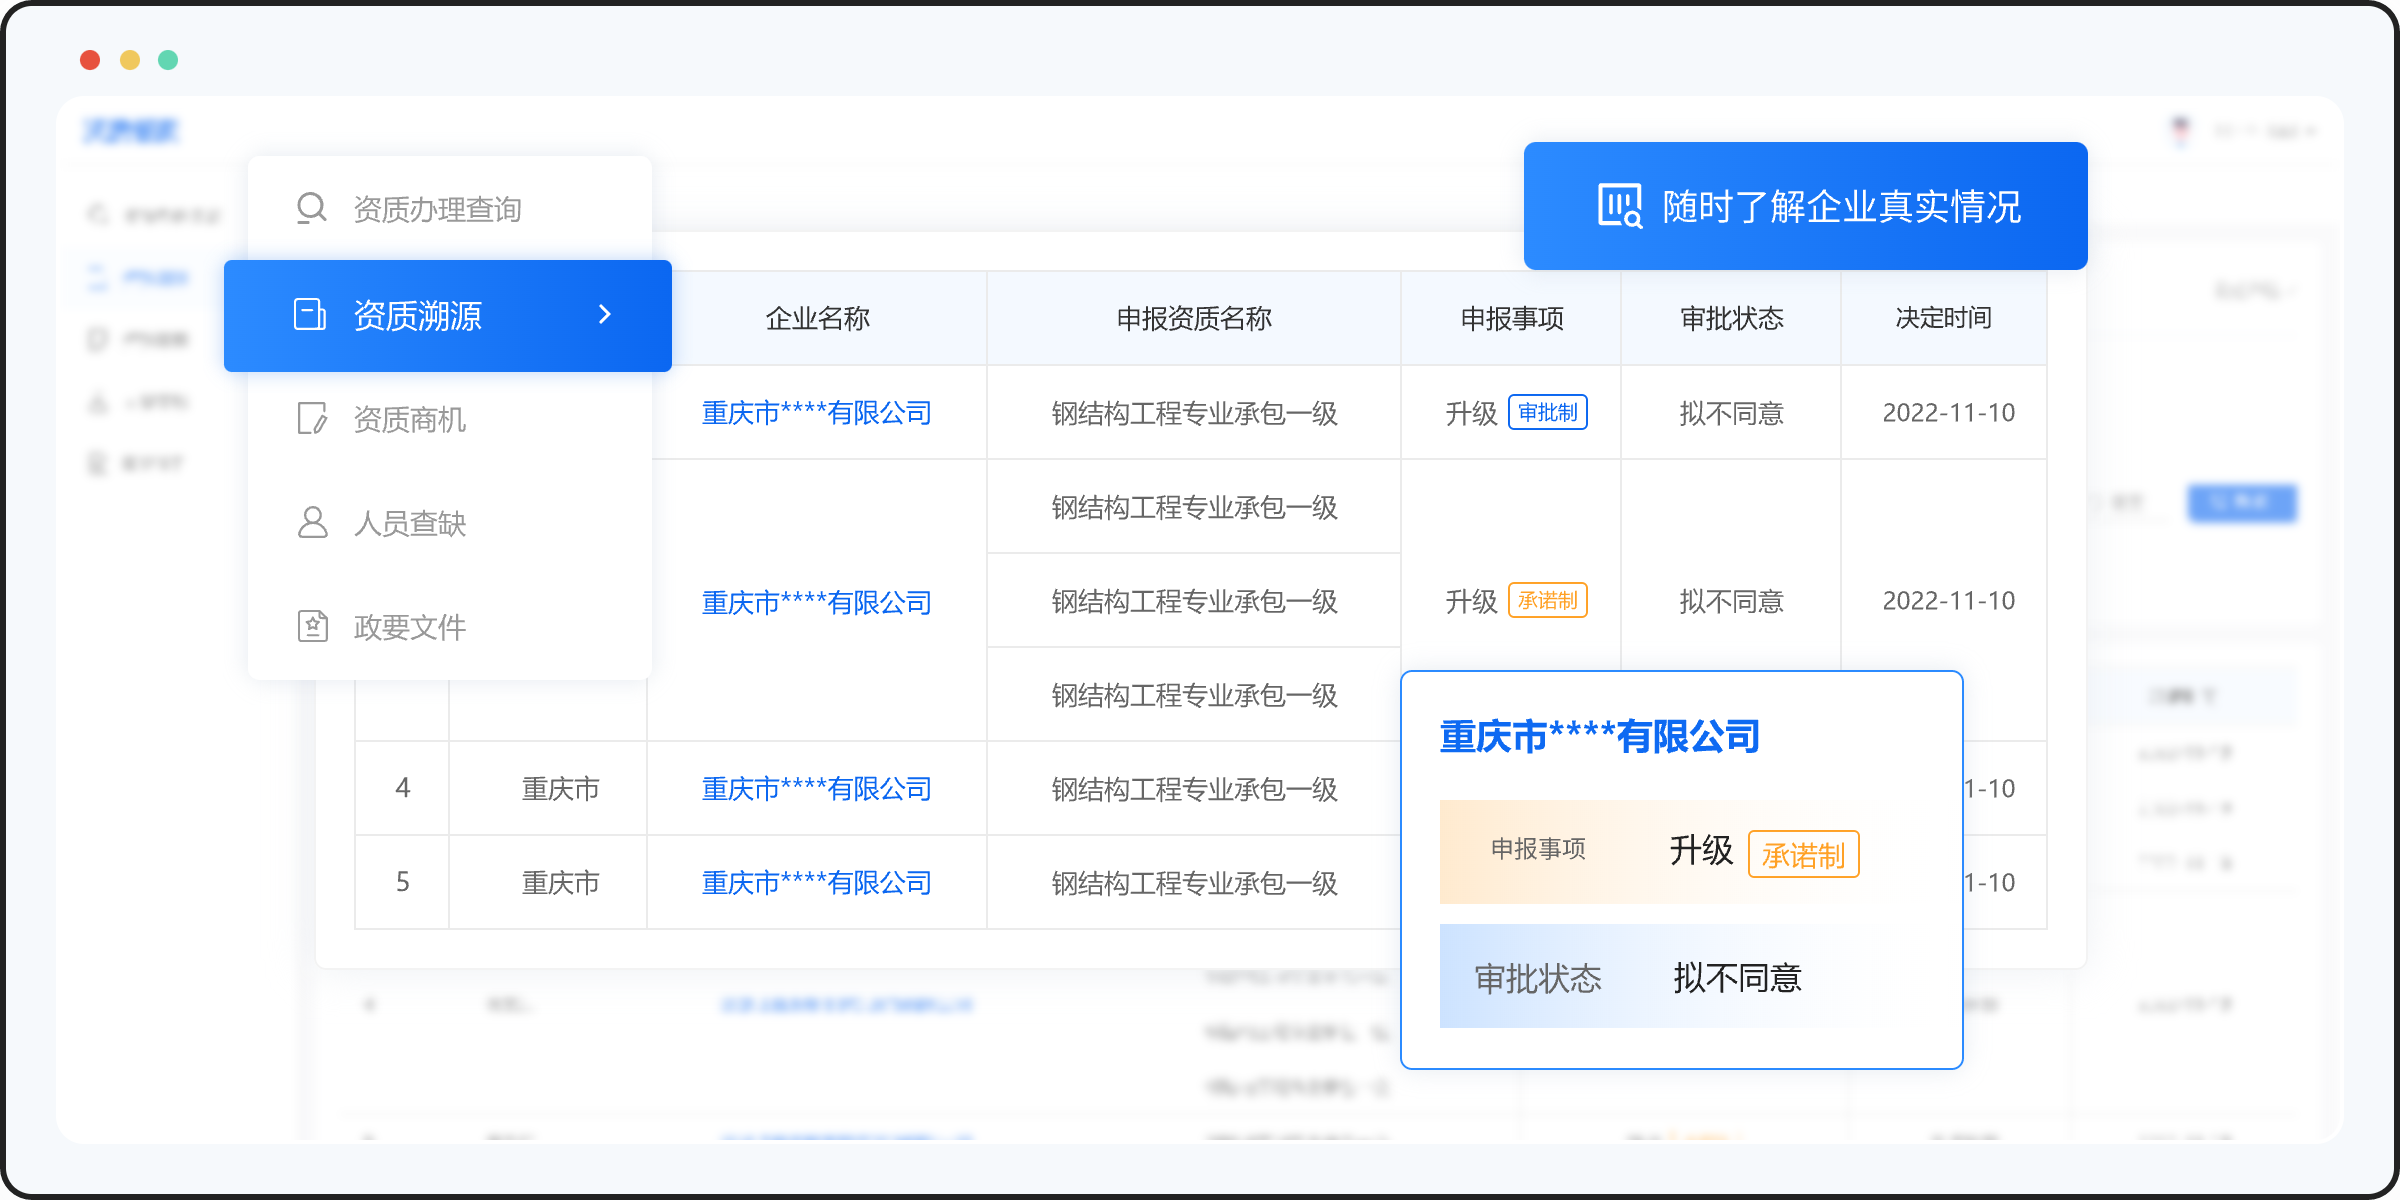Viewport: 2400px width, 1200px height.
Task: Open the 人员查缺 menu entry
Action: 450,523
